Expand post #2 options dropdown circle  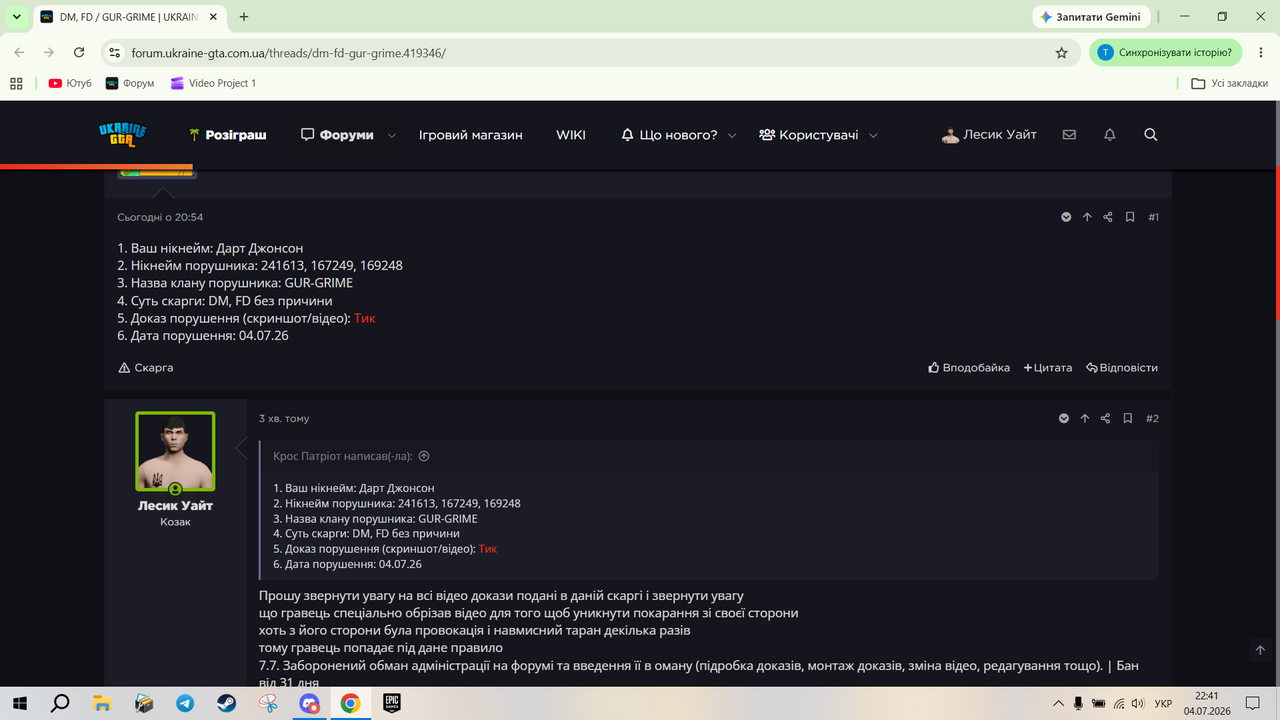(x=1064, y=418)
